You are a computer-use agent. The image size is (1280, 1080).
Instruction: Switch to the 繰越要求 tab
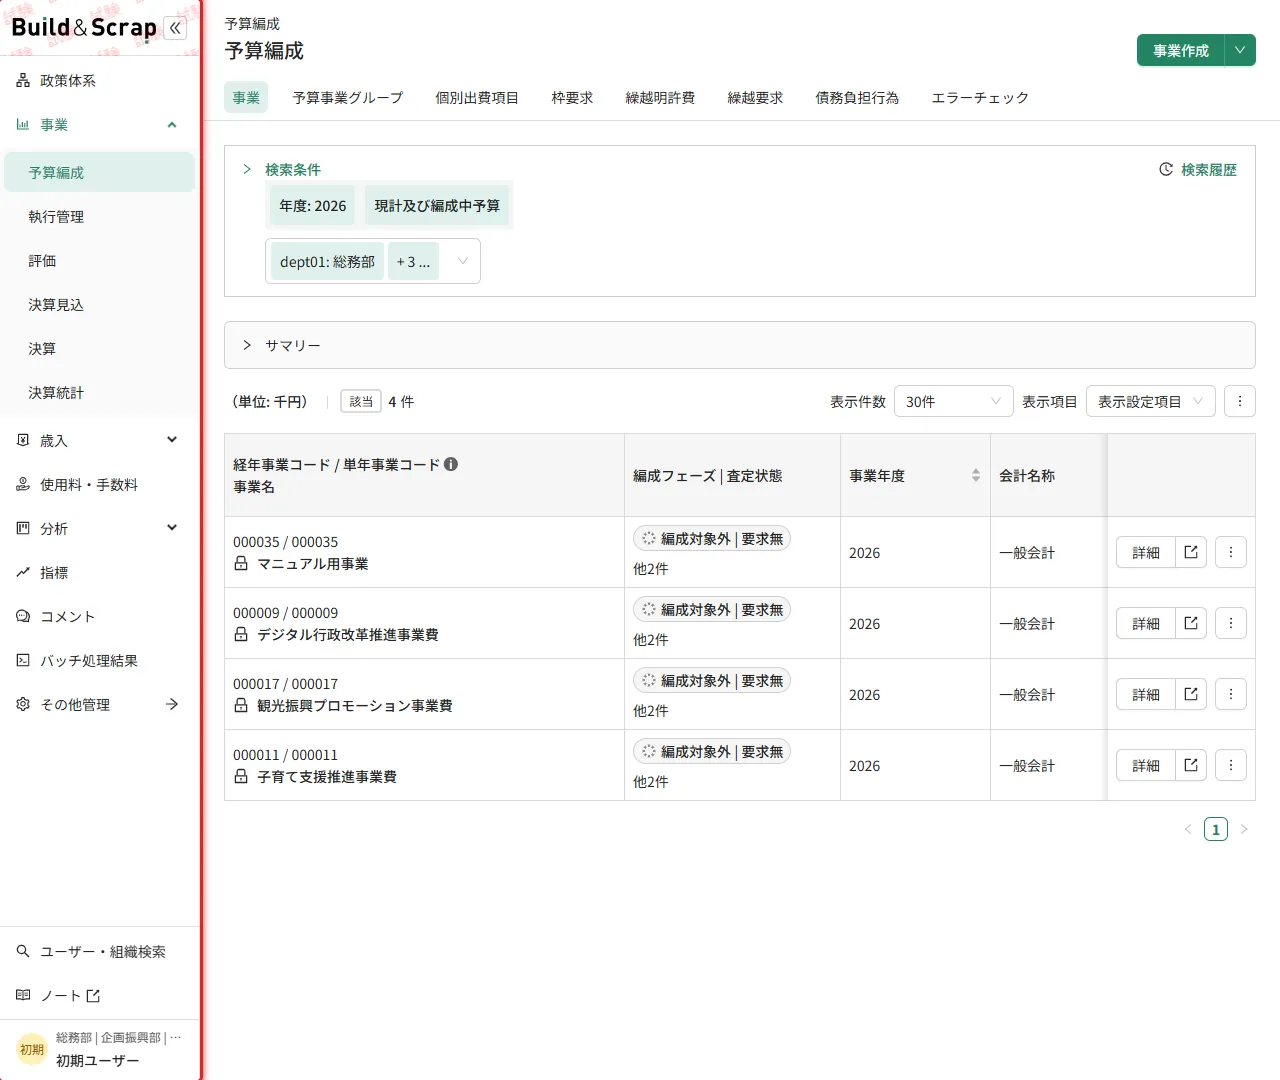(x=755, y=97)
